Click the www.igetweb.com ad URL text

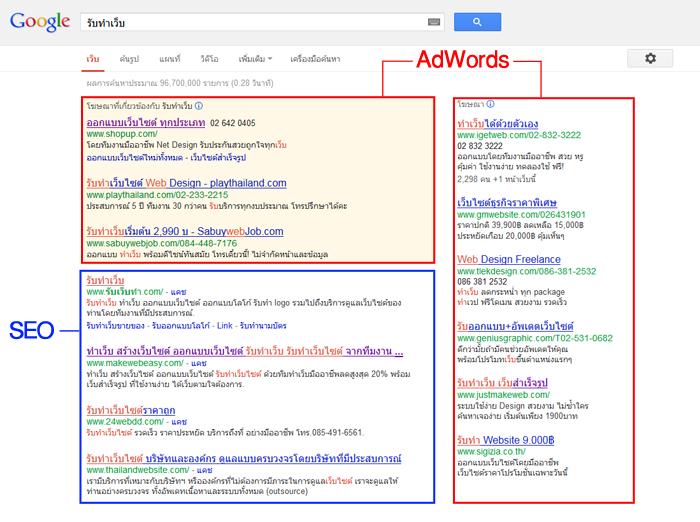[519, 135]
